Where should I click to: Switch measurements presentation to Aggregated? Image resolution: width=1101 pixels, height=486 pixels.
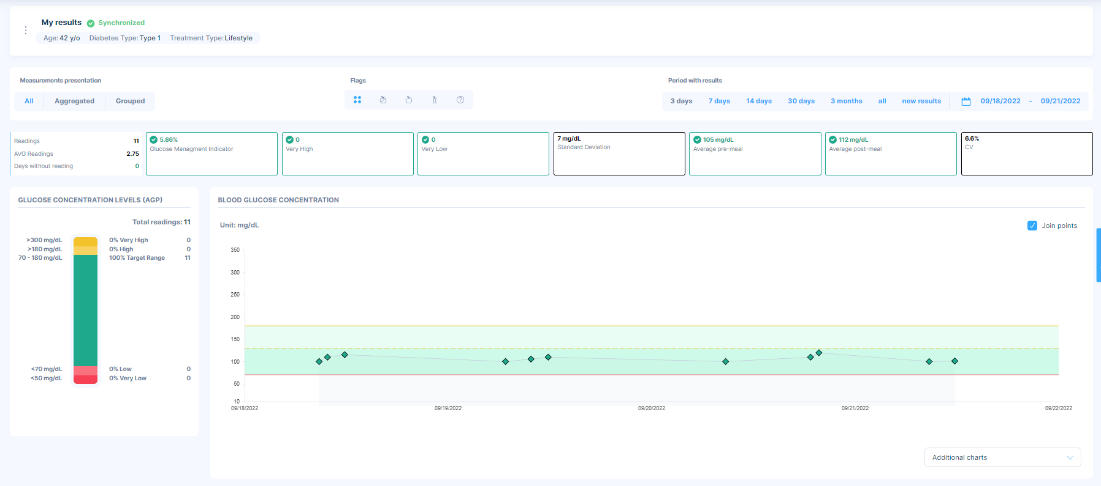(x=74, y=101)
